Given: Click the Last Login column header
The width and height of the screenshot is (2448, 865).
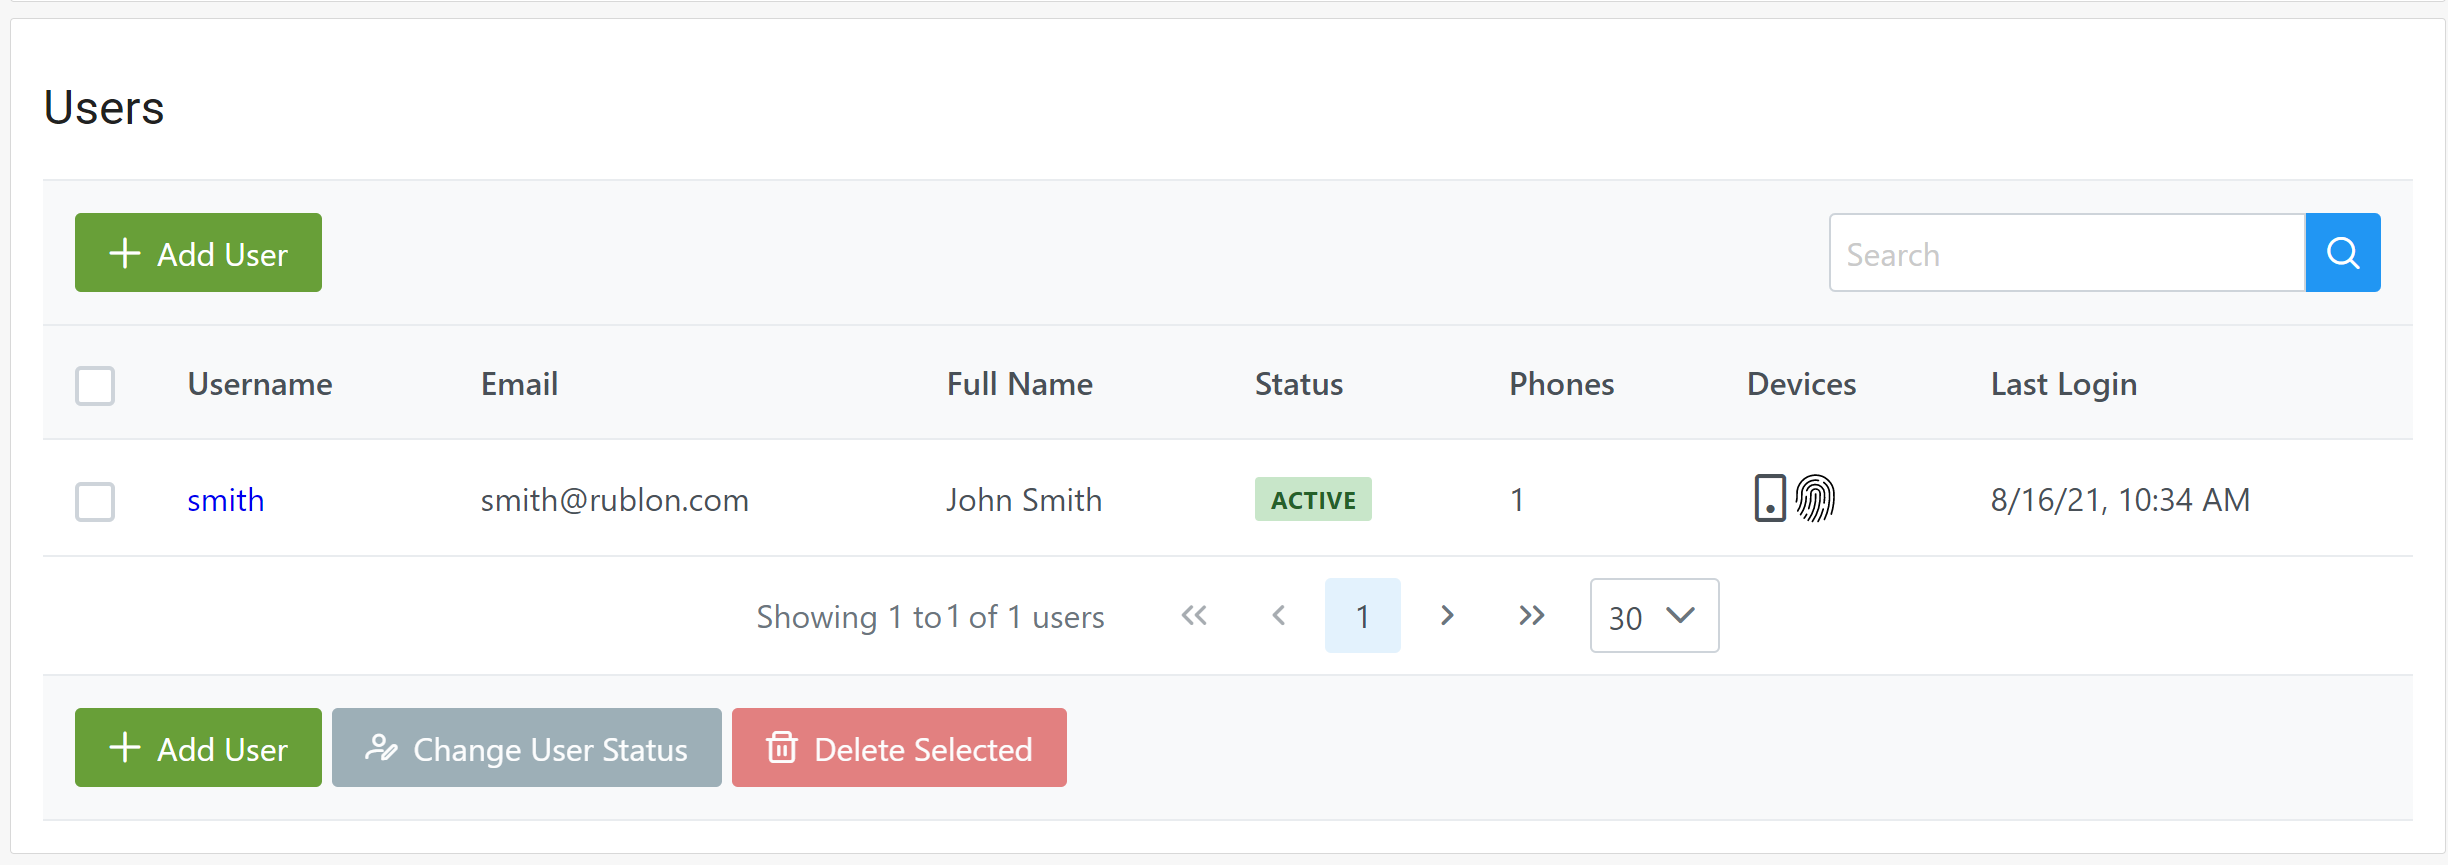Looking at the screenshot, I should point(2063,384).
